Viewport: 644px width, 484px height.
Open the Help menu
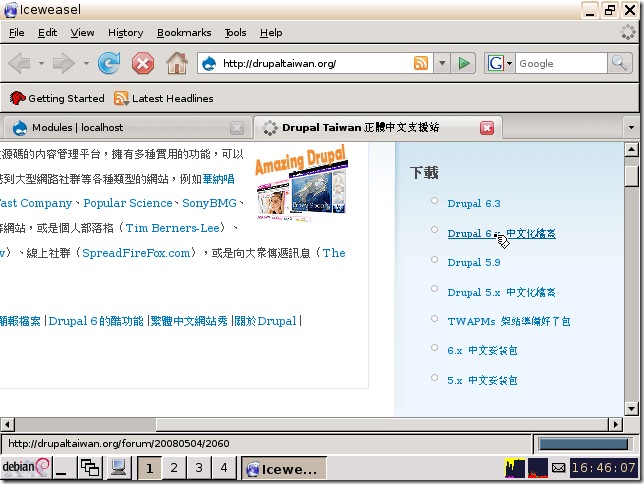(x=271, y=32)
